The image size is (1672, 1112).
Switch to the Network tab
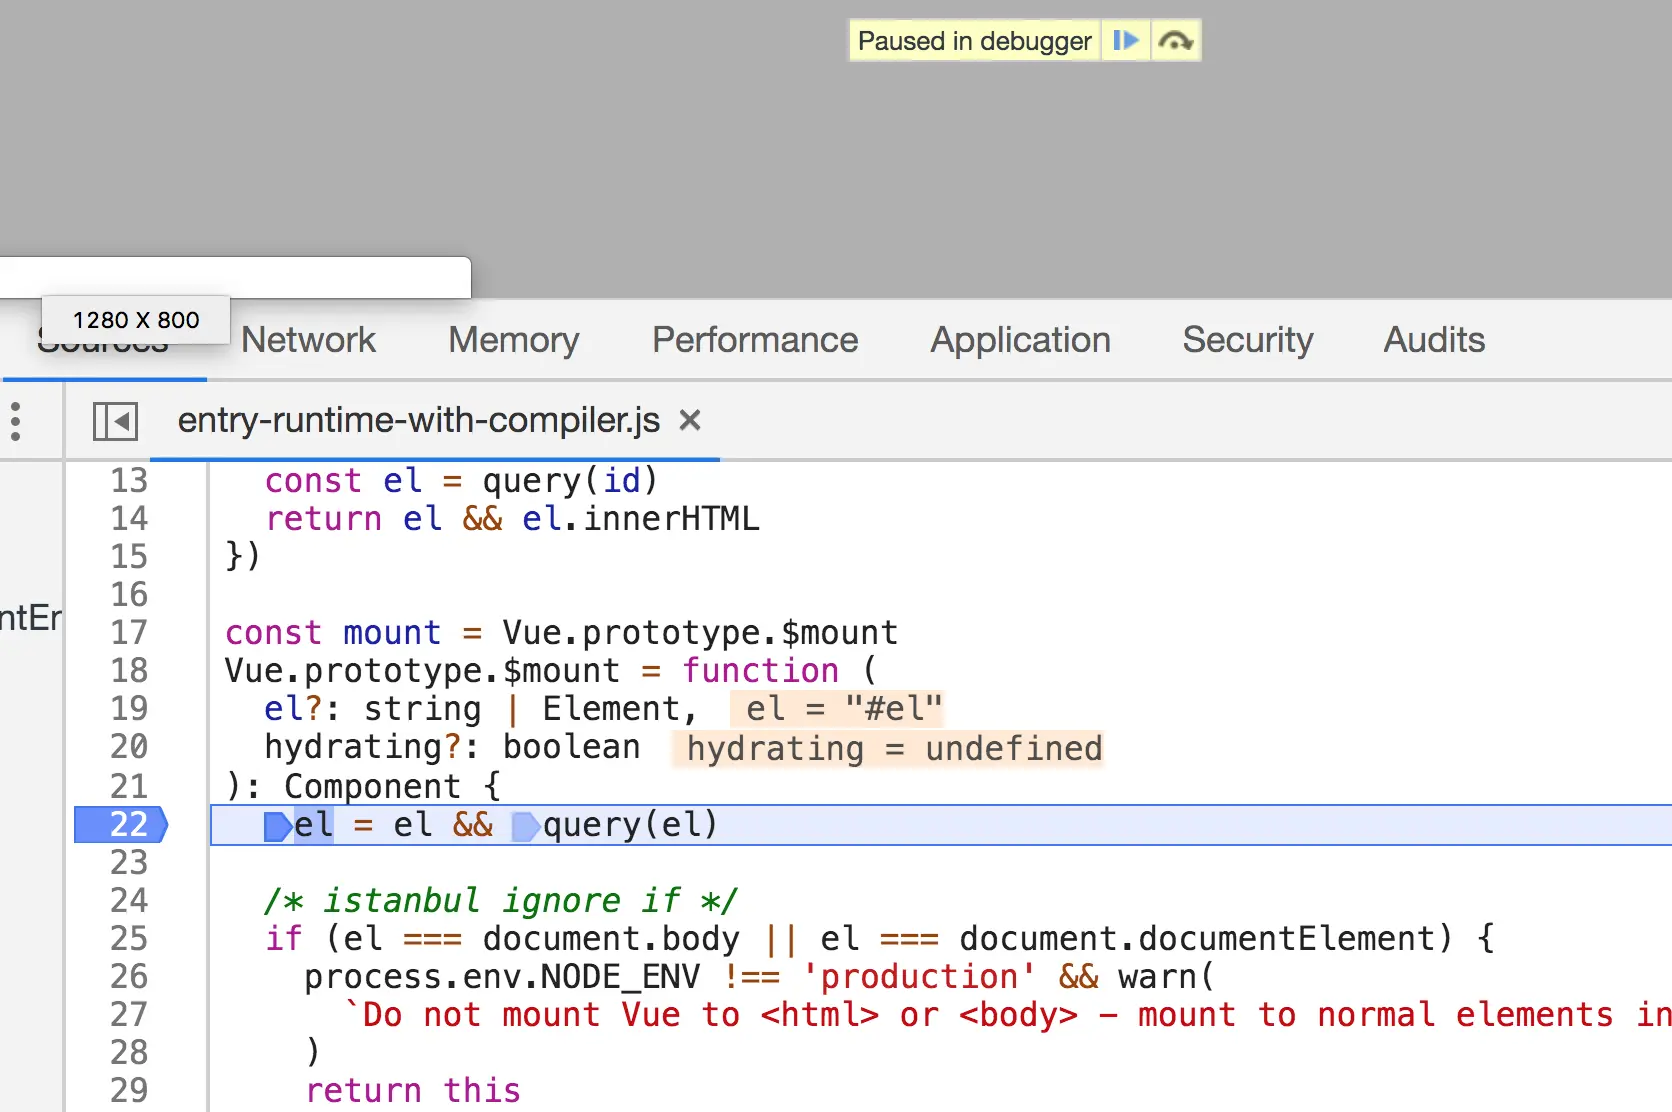[308, 340]
